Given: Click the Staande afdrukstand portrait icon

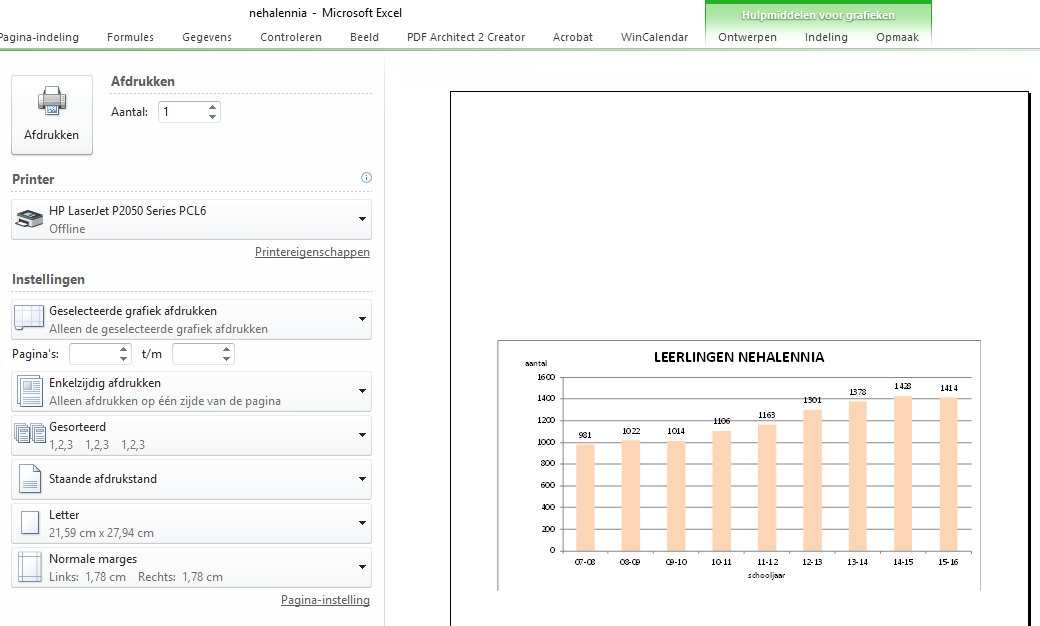Looking at the screenshot, I should click(x=30, y=479).
